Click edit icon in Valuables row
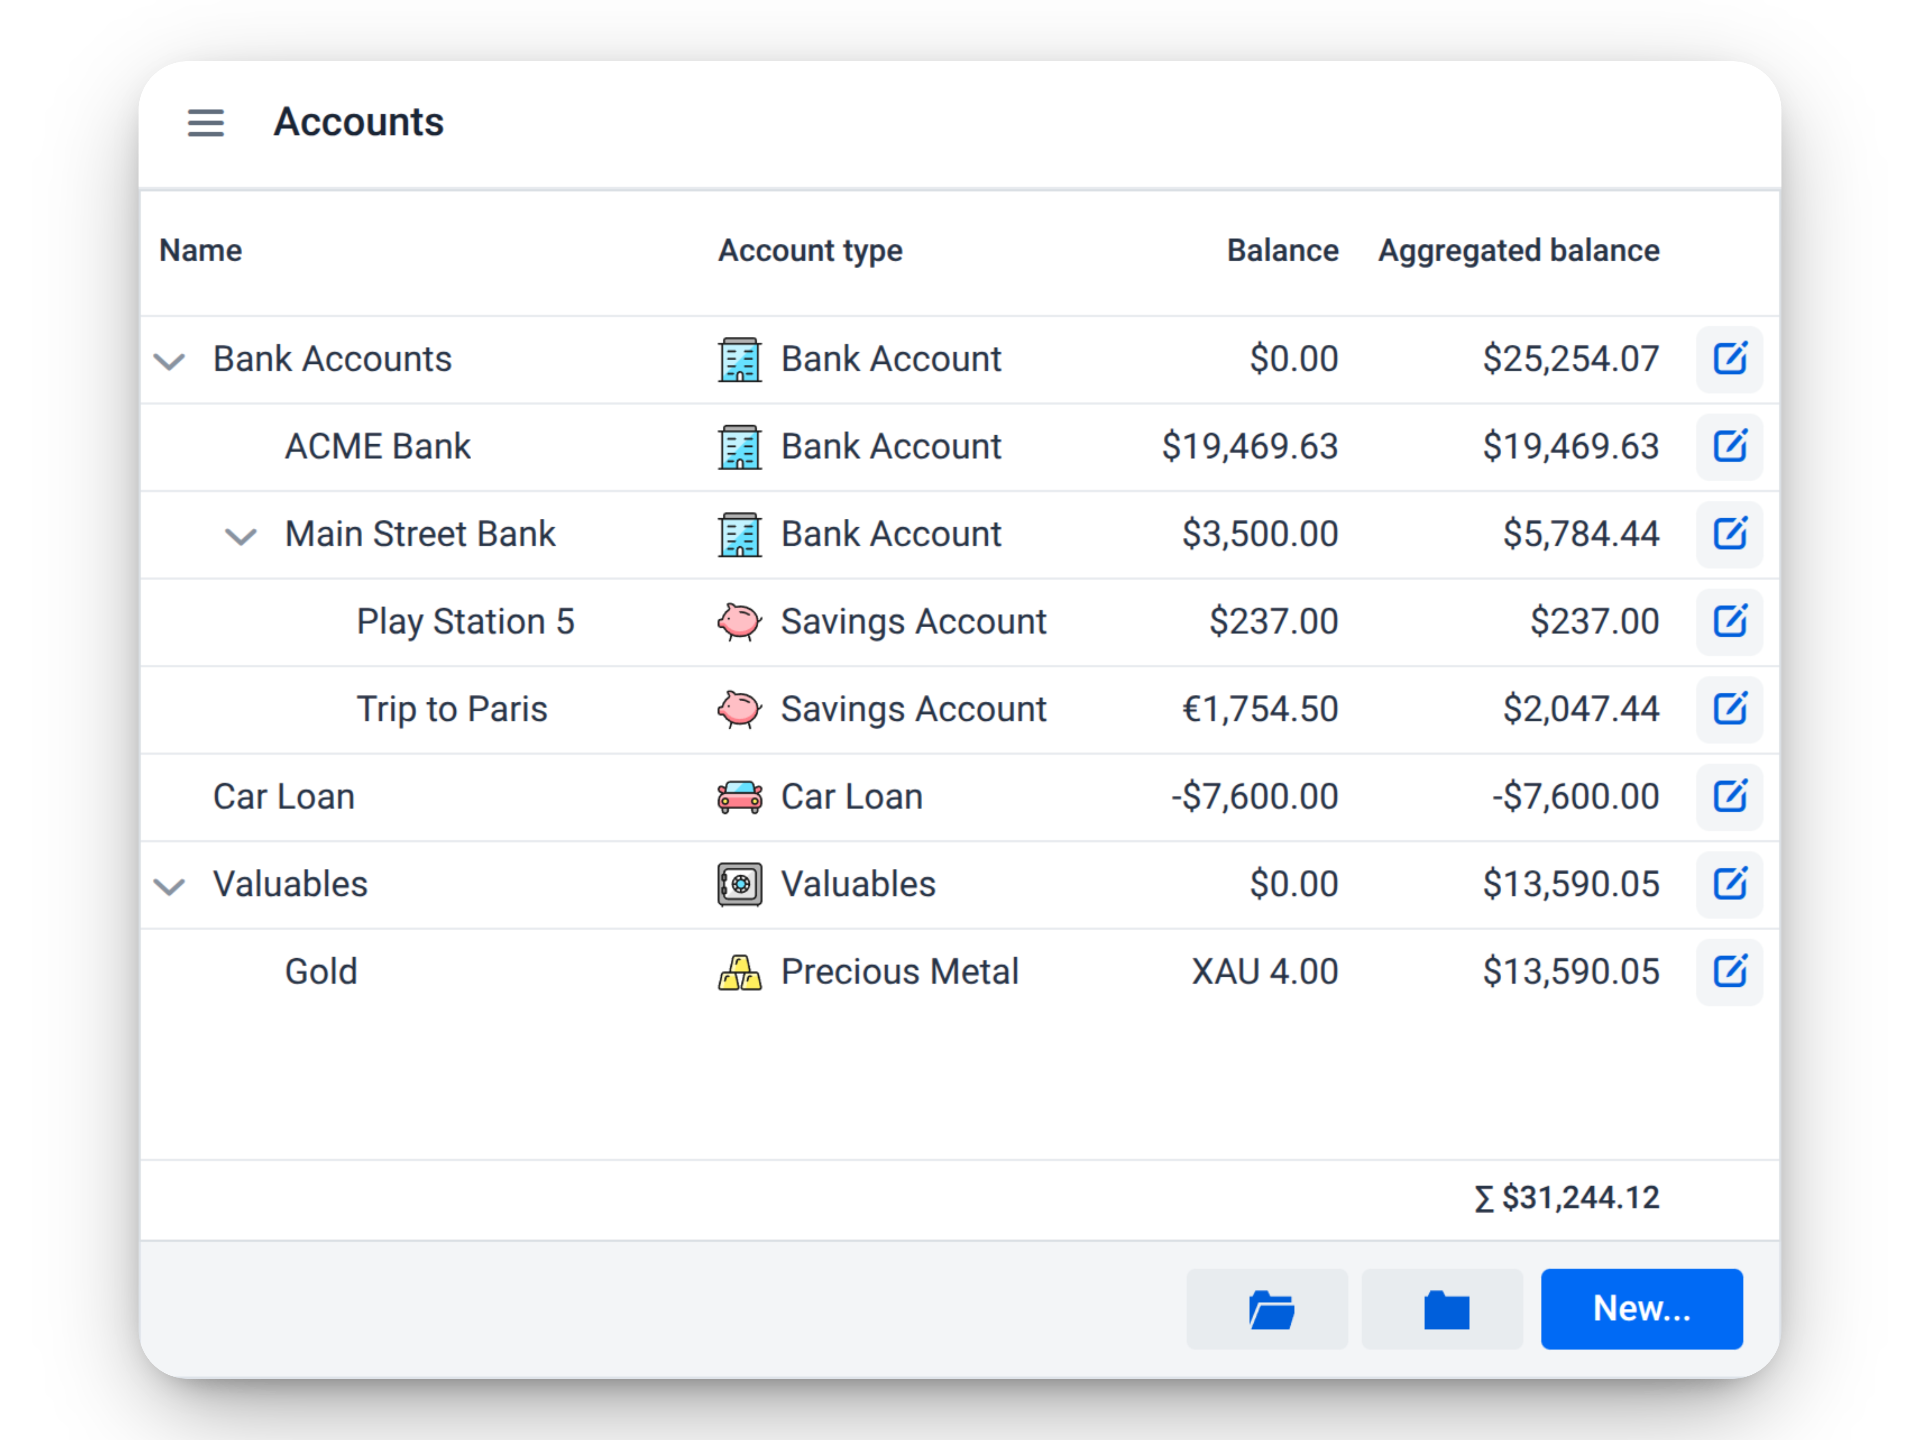The image size is (1920, 1440). pyautogui.click(x=1729, y=884)
